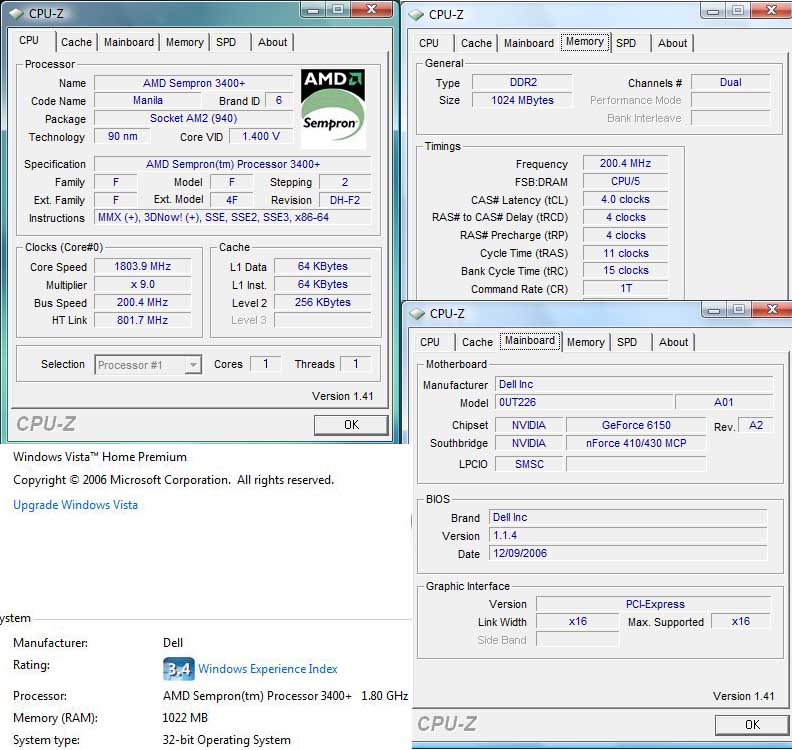Click the memory Type value DDR2
This screenshot has height=750, width=792.
[x=523, y=82]
